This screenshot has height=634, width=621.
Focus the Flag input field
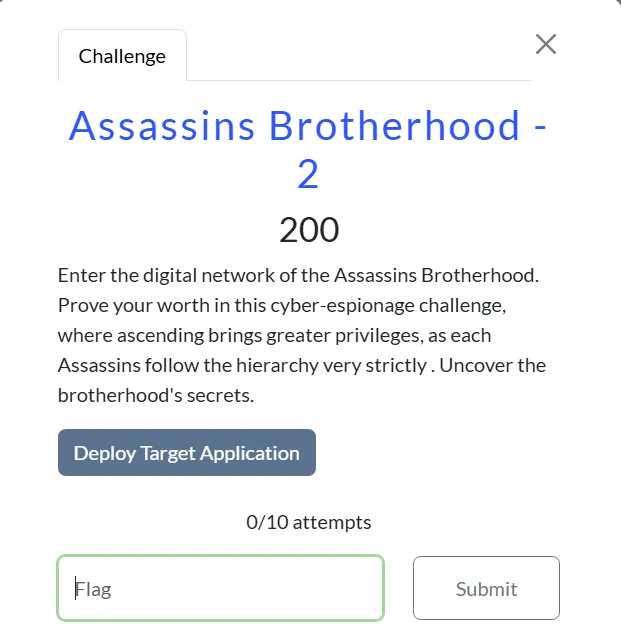pyautogui.click(x=220, y=588)
